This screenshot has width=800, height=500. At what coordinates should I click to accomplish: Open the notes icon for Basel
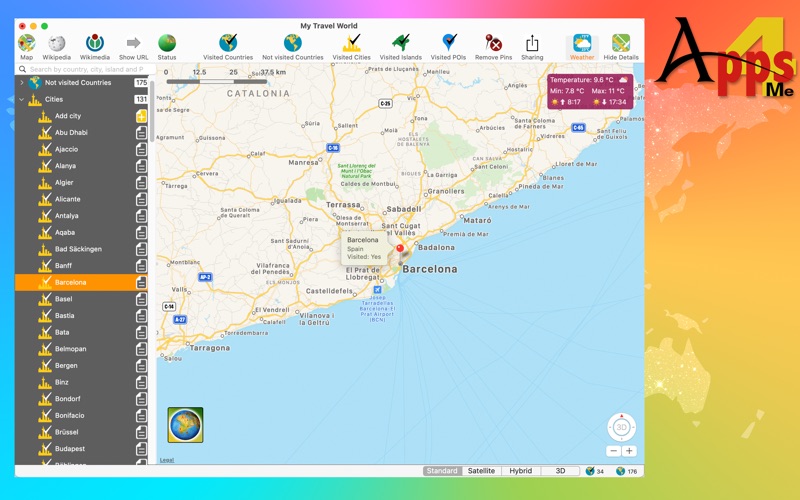pos(141,299)
